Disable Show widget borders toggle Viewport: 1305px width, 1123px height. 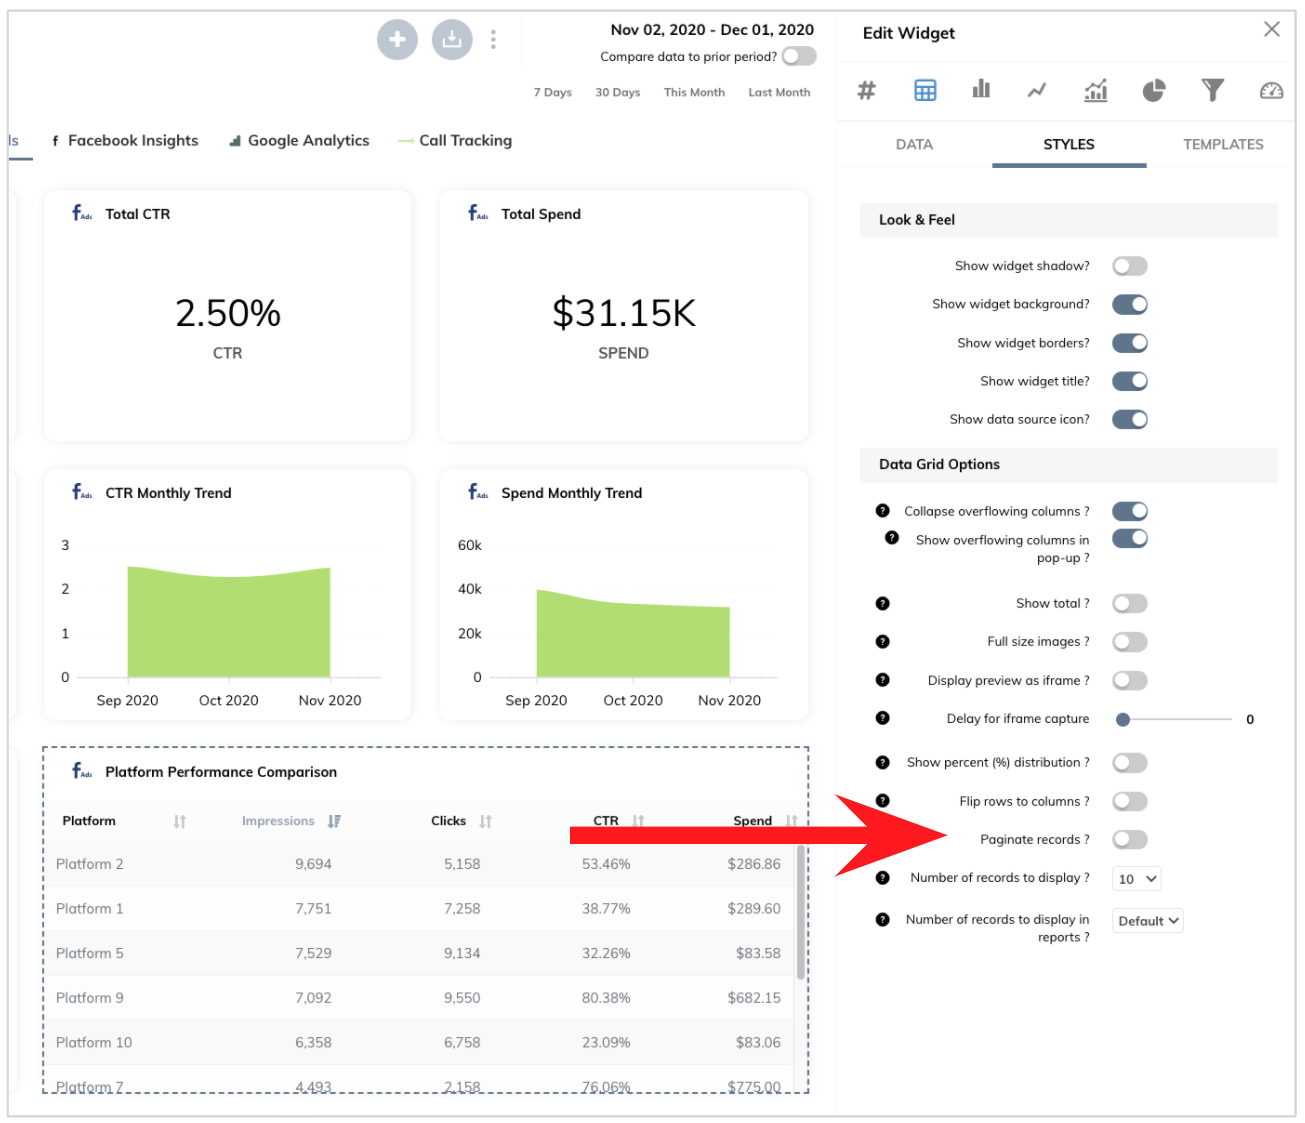pyautogui.click(x=1130, y=343)
